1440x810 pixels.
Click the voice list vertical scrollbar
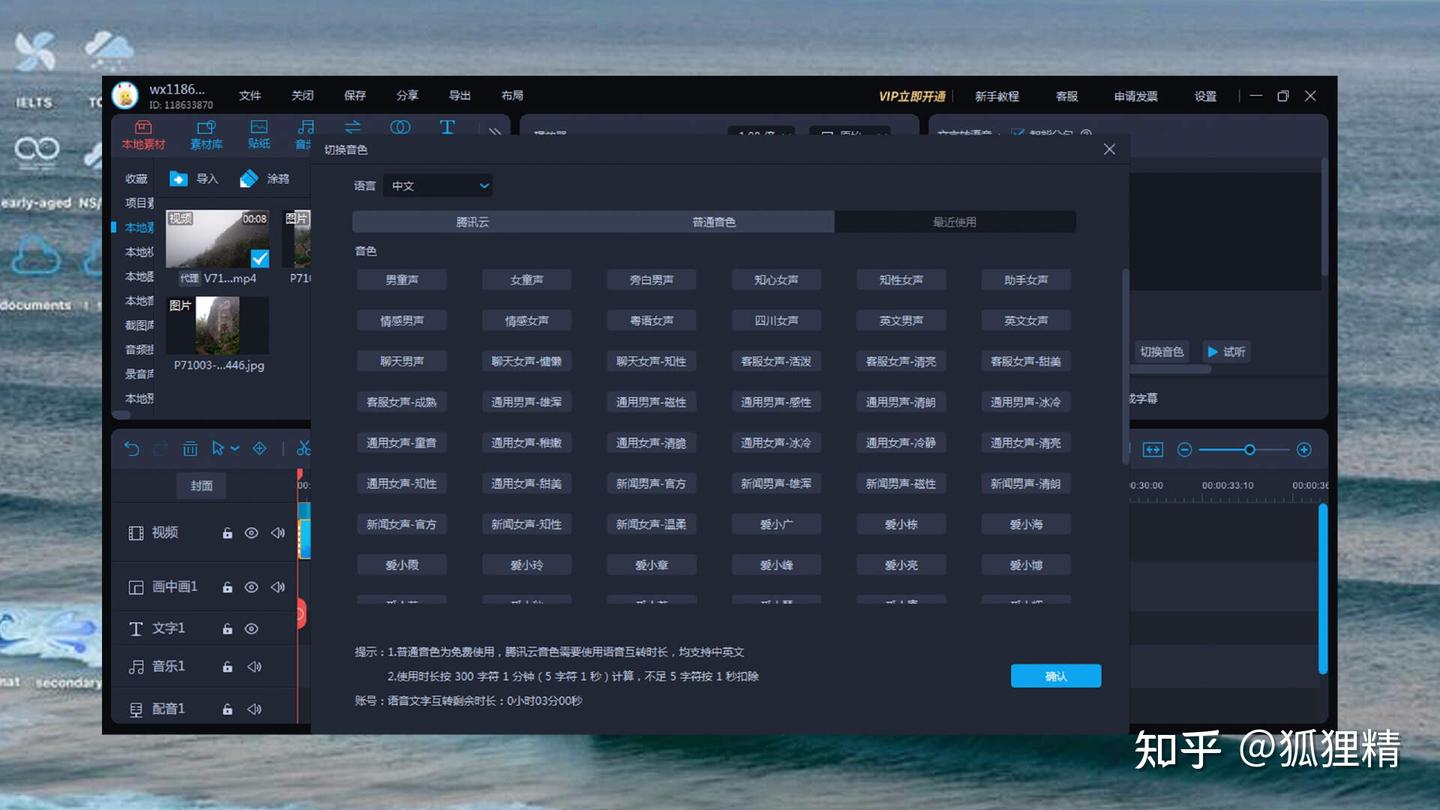[1125, 366]
